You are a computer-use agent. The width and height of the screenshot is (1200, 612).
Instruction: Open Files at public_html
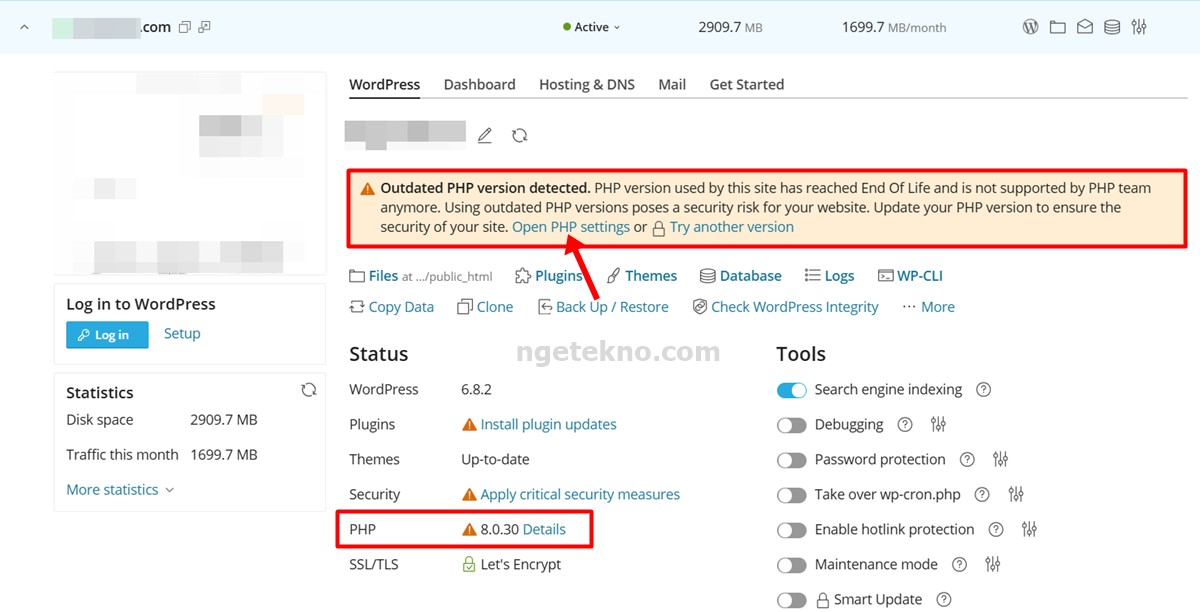[420, 276]
